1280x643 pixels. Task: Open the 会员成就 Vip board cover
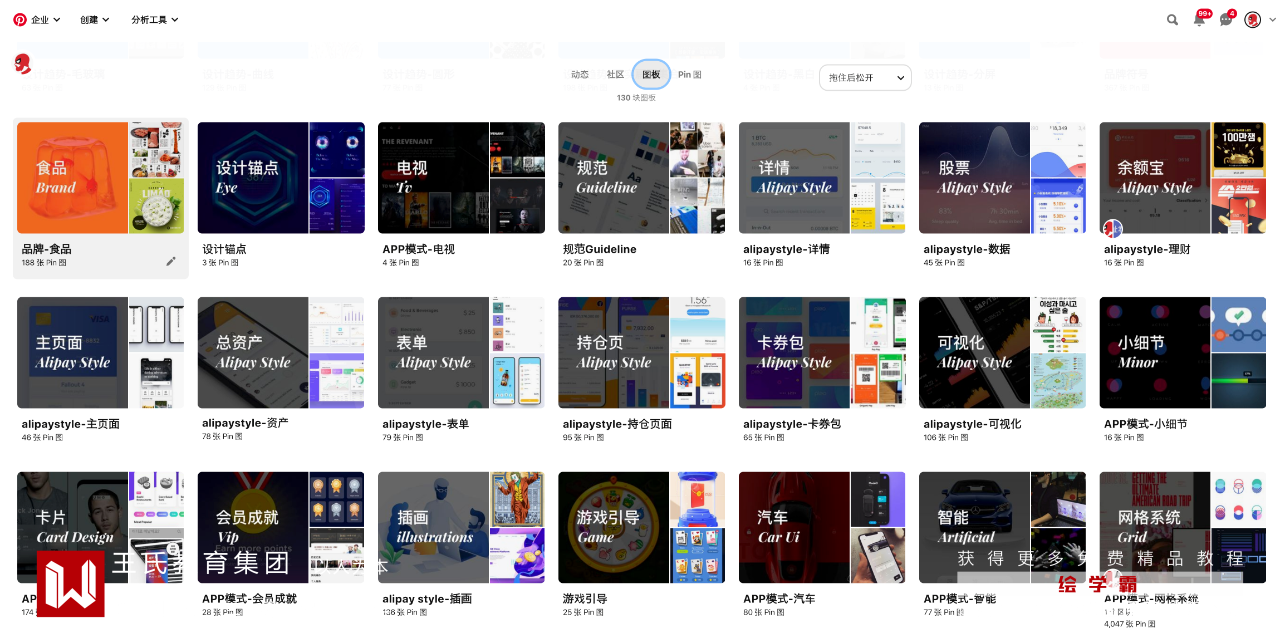click(x=281, y=528)
